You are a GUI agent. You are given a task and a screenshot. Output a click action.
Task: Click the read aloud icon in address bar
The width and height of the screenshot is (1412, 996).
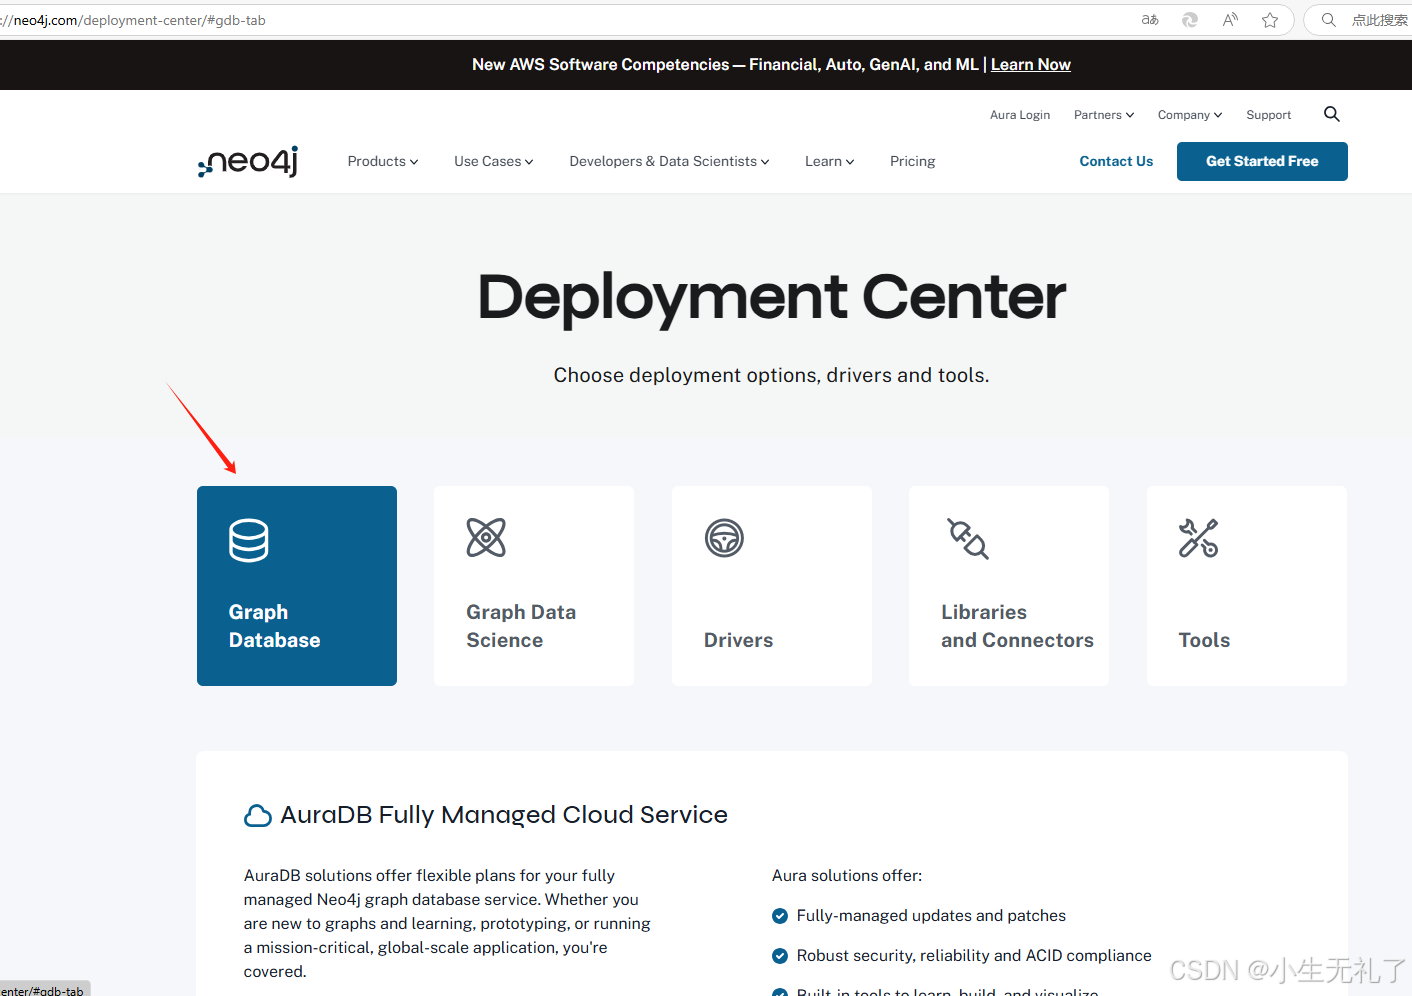point(1230,20)
